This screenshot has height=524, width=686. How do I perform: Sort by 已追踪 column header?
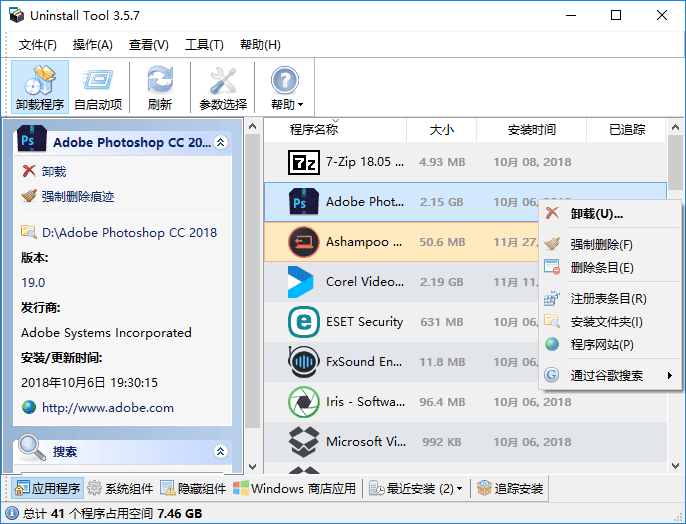(x=626, y=130)
